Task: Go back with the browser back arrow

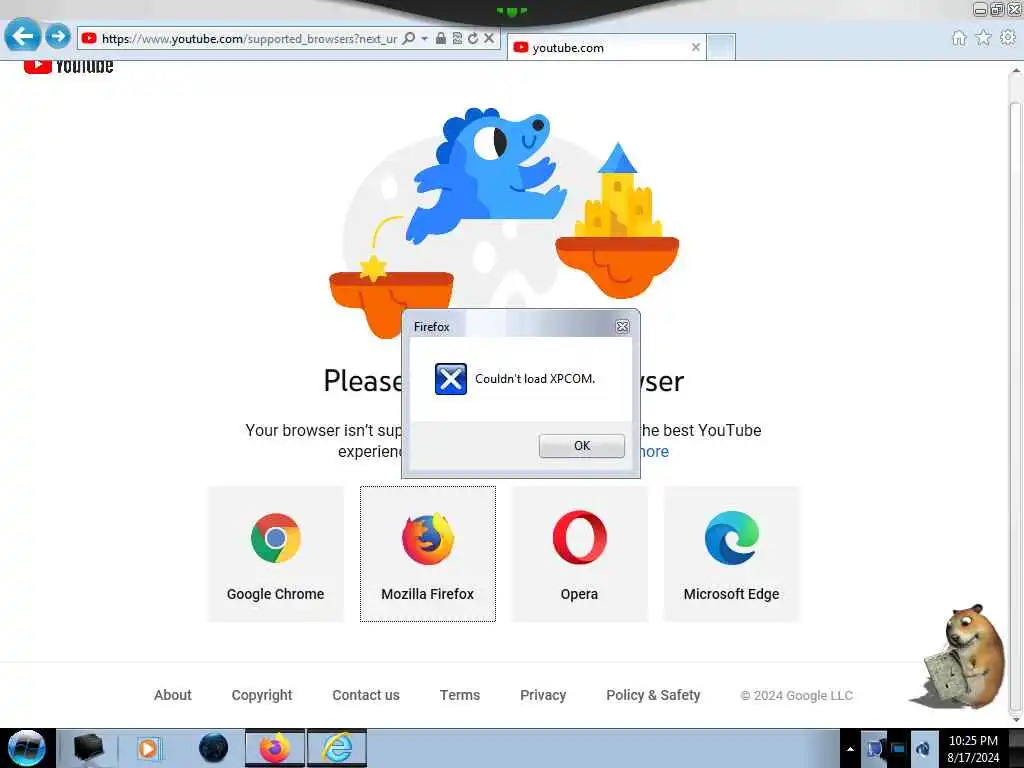Action: pos(23,35)
